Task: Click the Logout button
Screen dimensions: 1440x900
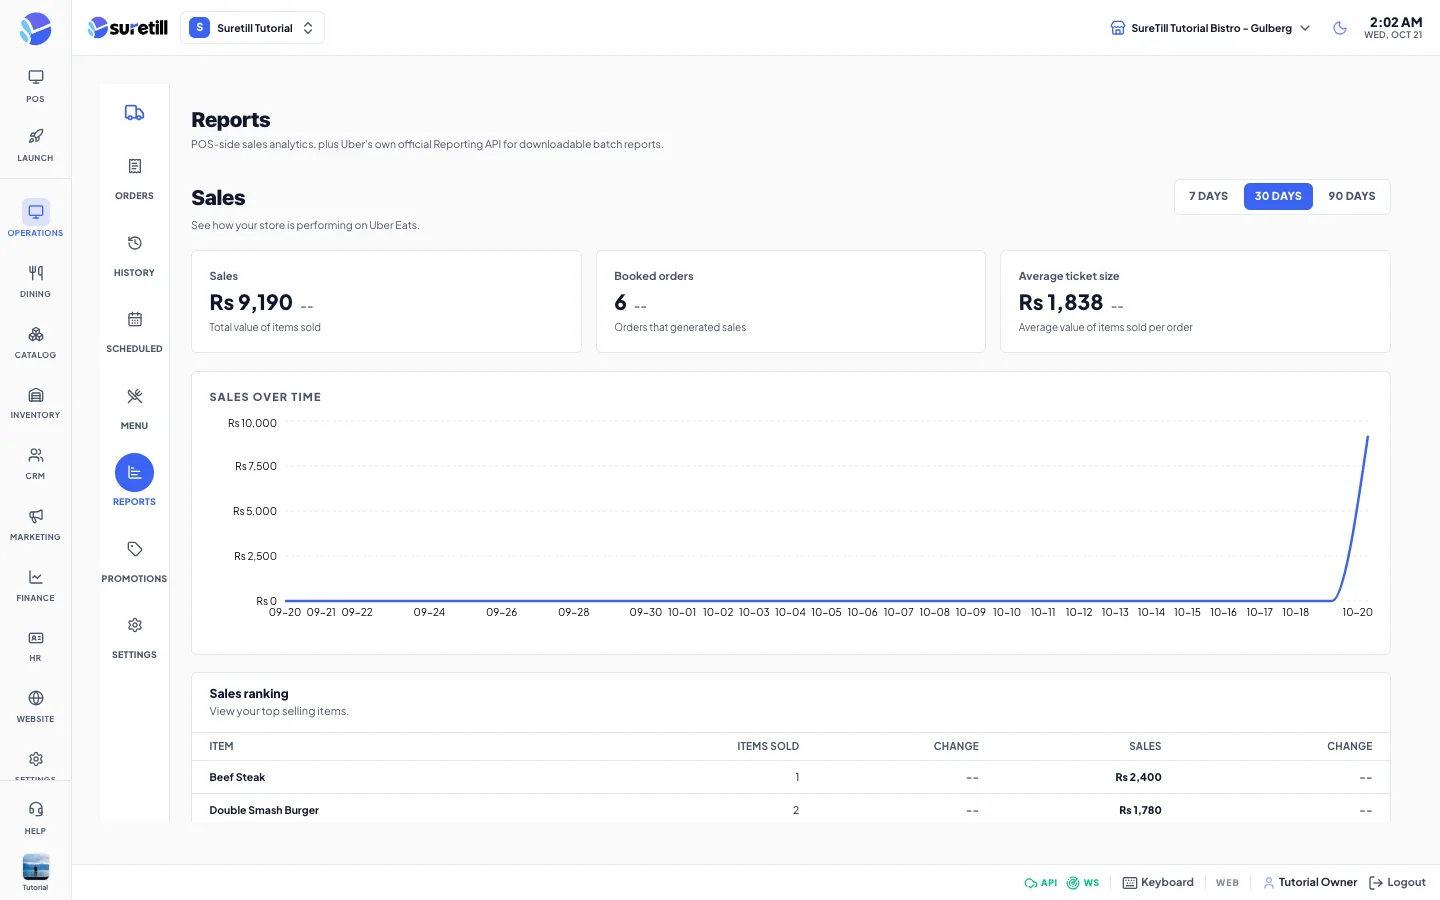Action: [x=1397, y=882]
